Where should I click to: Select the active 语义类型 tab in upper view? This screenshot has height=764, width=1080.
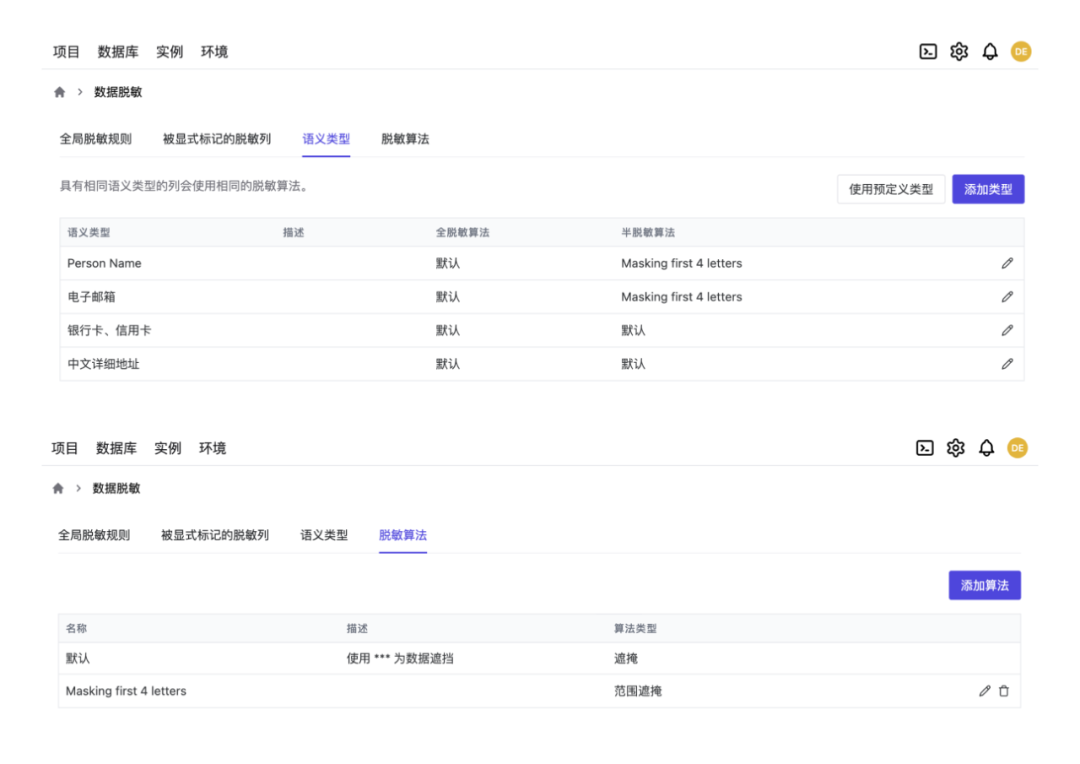326,139
